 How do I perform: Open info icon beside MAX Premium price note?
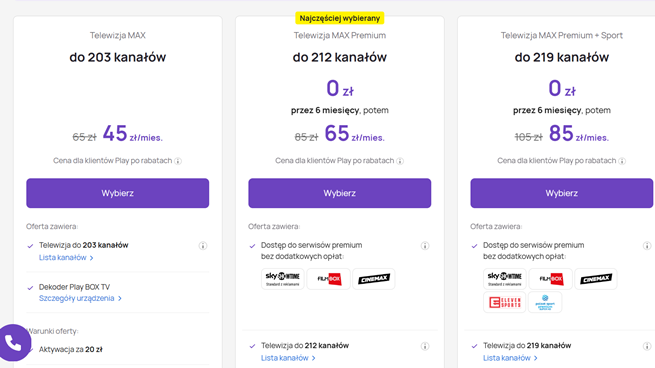[x=400, y=161]
